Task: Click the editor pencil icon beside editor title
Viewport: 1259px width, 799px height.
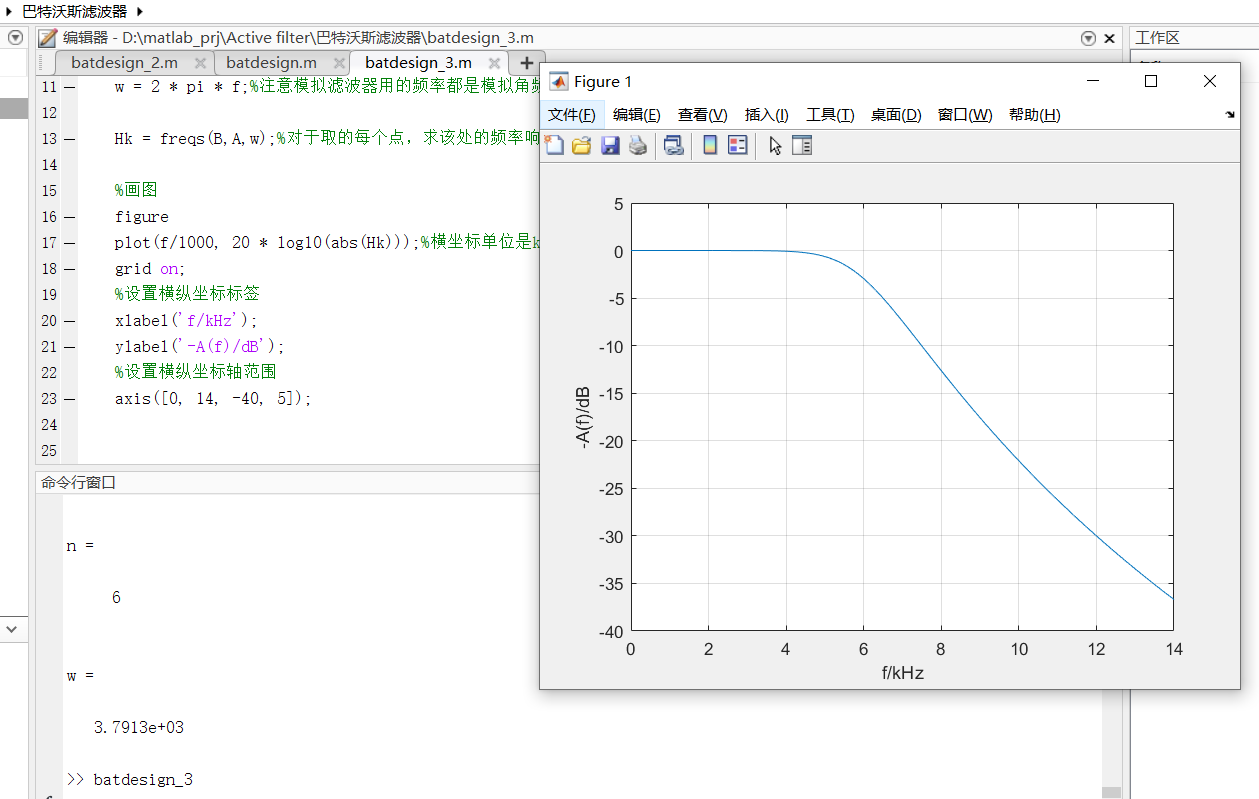Action: [47, 38]
